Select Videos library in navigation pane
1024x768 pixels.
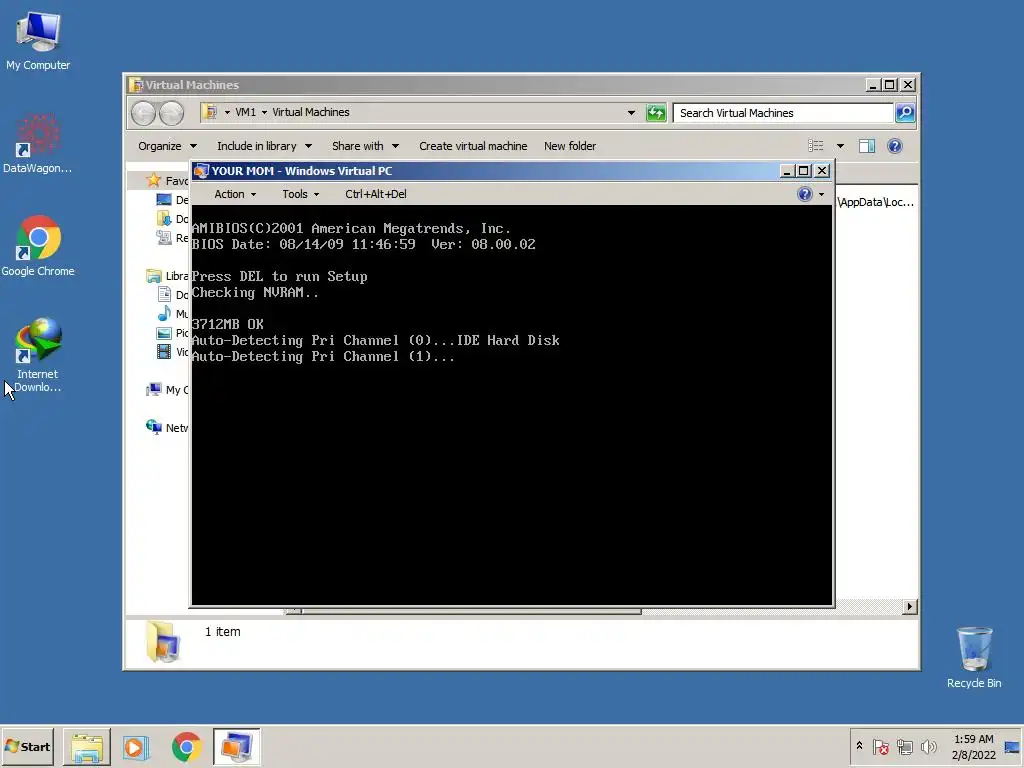[172, 352]
